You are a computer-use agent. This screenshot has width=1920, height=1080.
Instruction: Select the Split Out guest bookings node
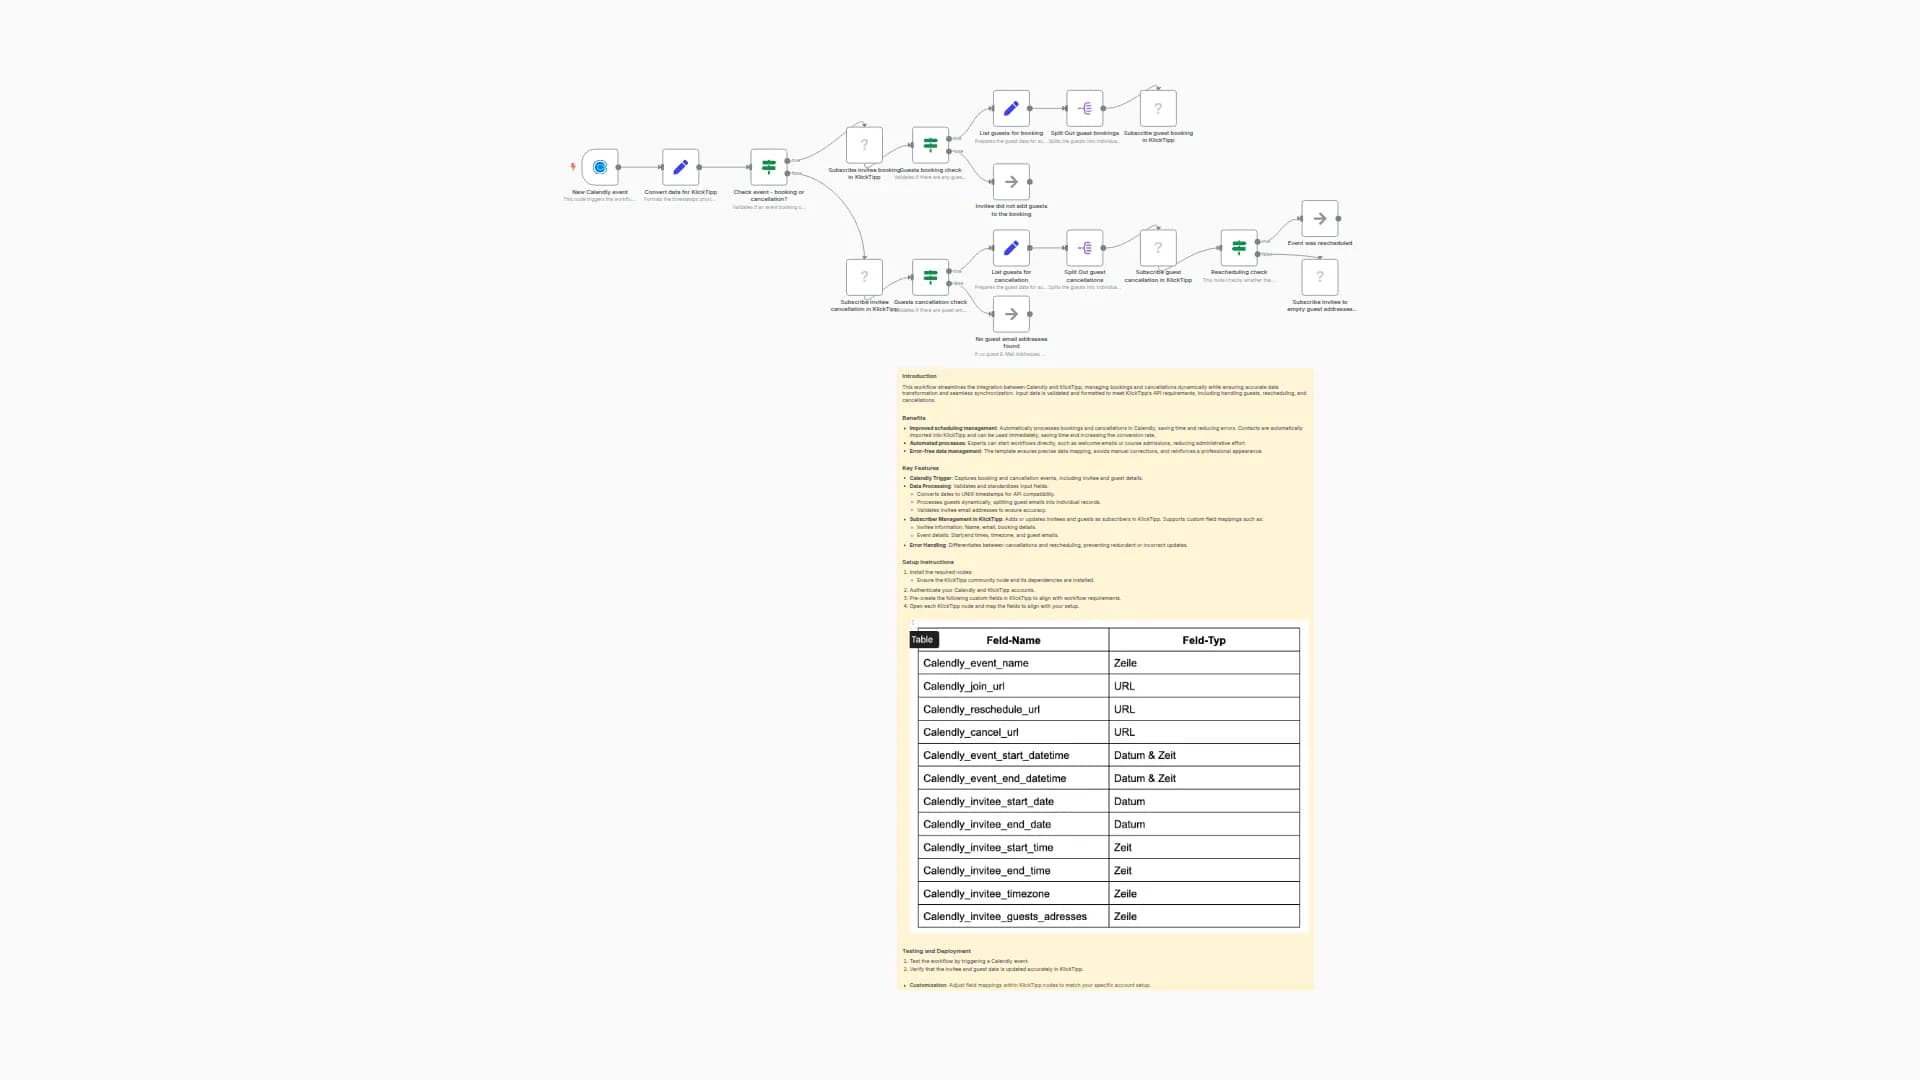click(1085, 108)
